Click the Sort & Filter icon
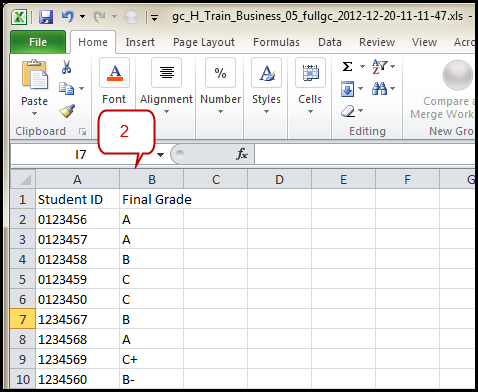The width and height of the screenshot is (478, 392). [379, 66]
